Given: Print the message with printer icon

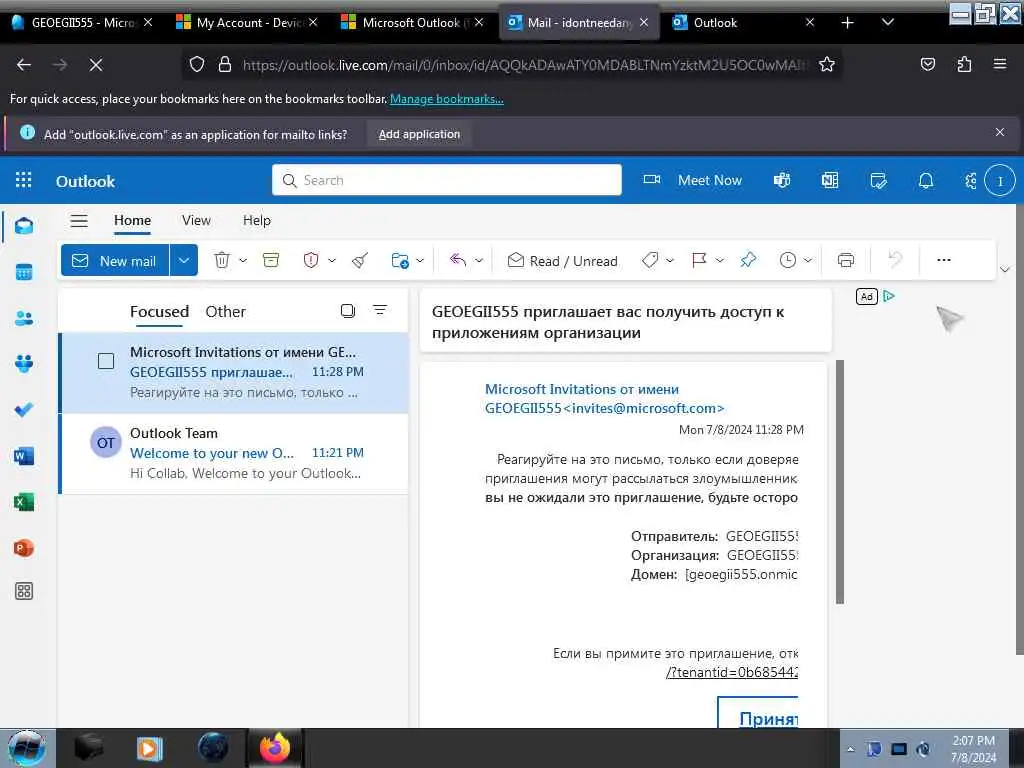Looking at the screenshot, I should tap(846, 260).
